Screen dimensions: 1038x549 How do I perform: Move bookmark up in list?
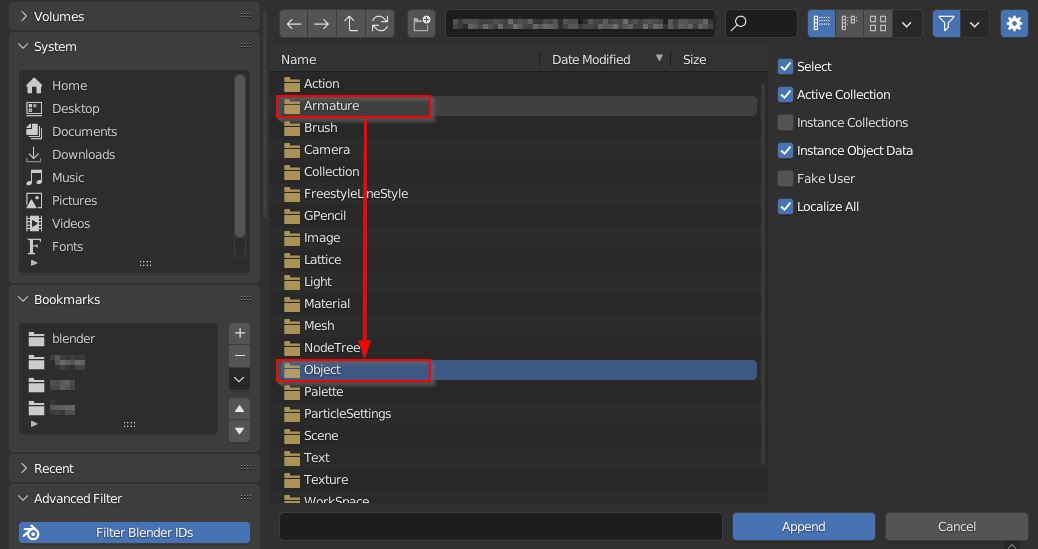click(x=240, y=409)
